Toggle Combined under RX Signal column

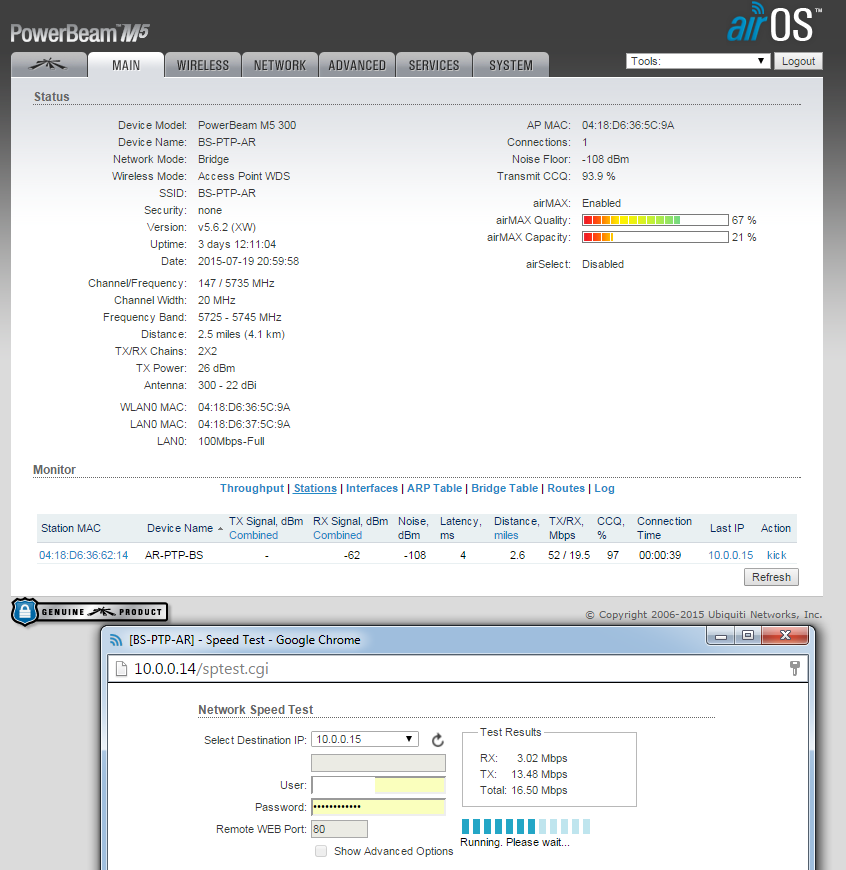(x=337, y=535)
